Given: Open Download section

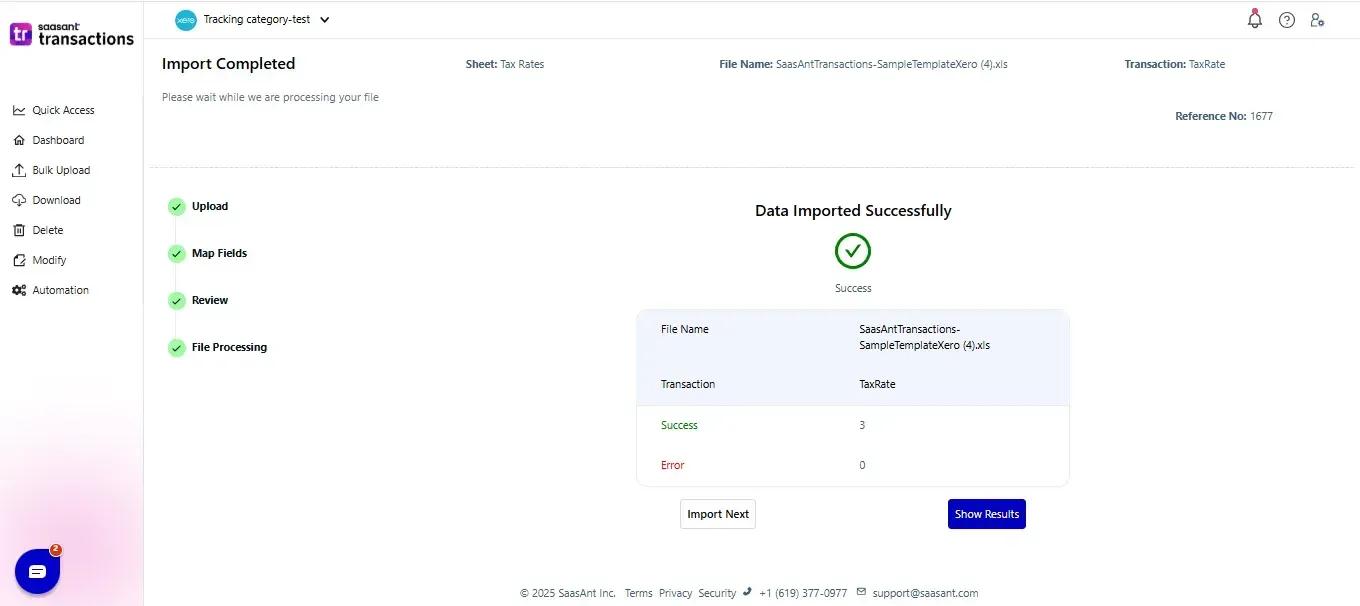Looking at the screenshot, I should click(x=56, y=200).
